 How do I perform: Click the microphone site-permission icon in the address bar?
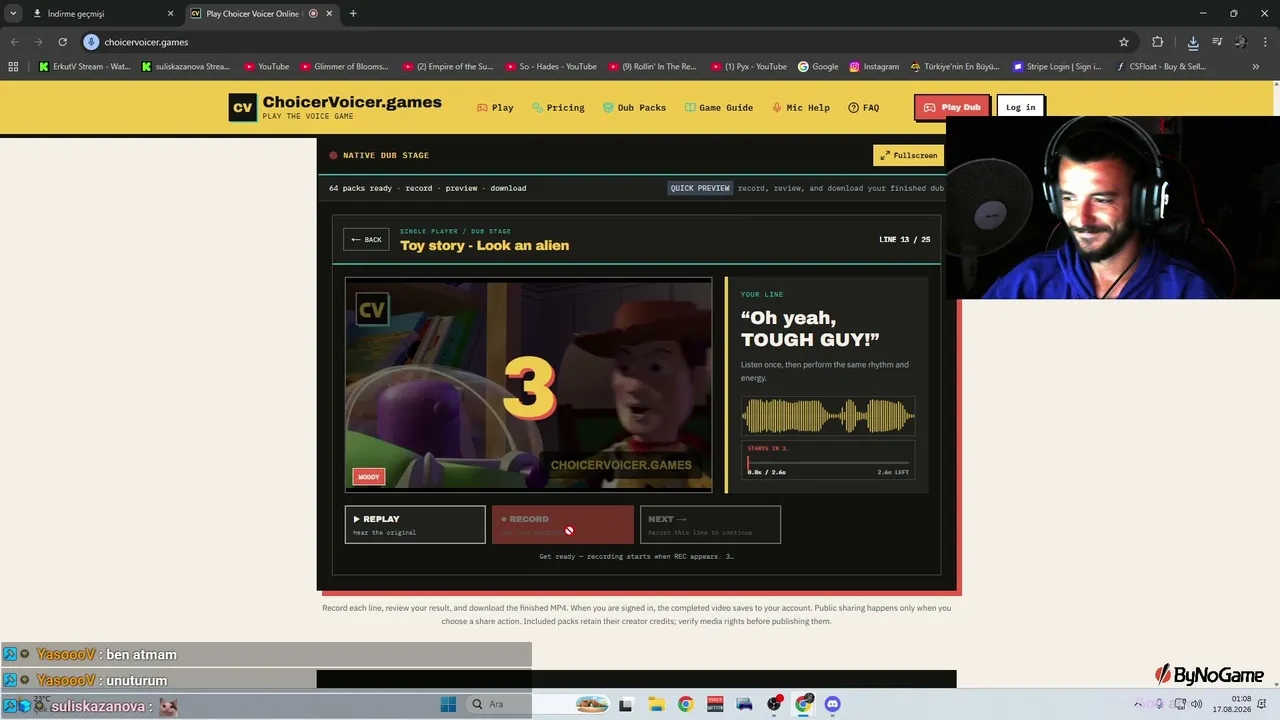(91, 42)
